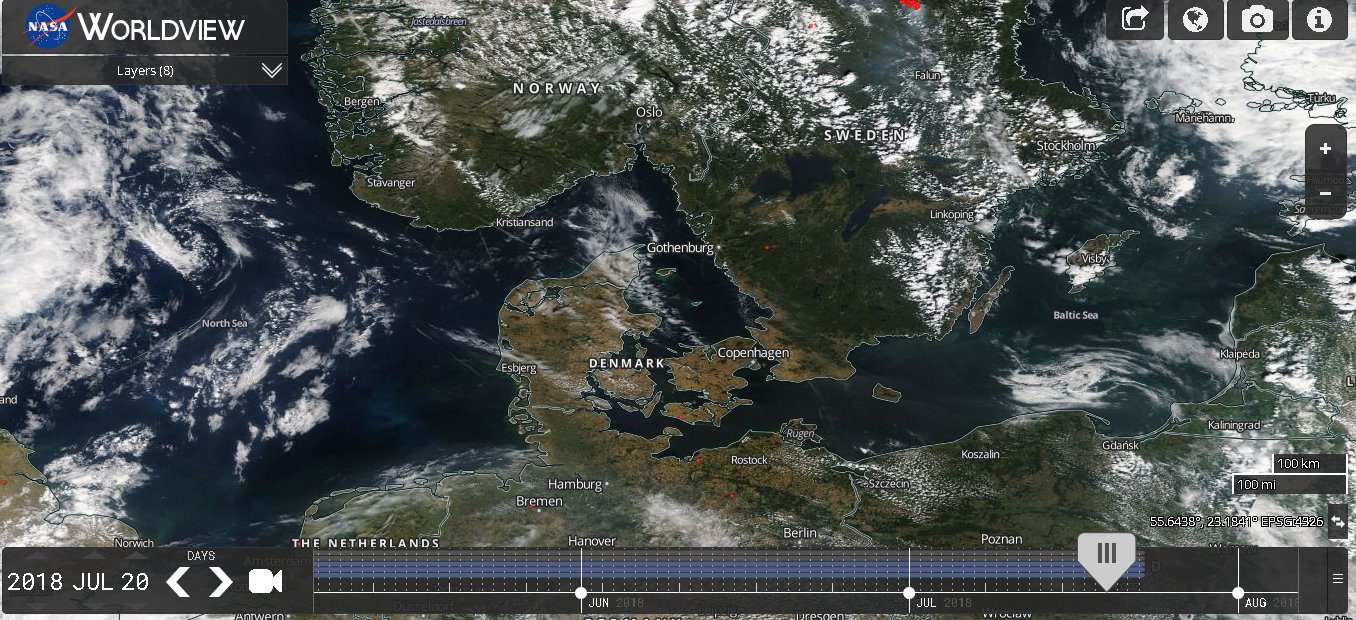Open the share link tool

[1135, 20]
